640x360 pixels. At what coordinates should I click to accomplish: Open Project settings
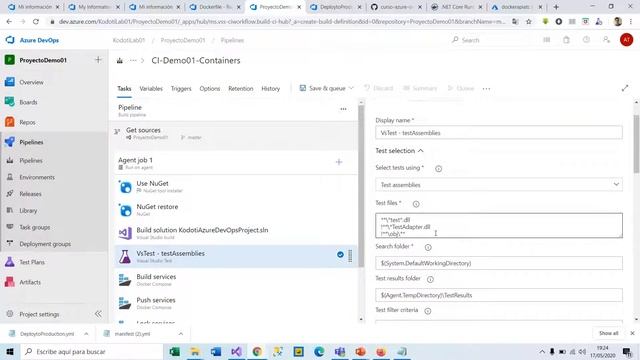pos(39,314)
